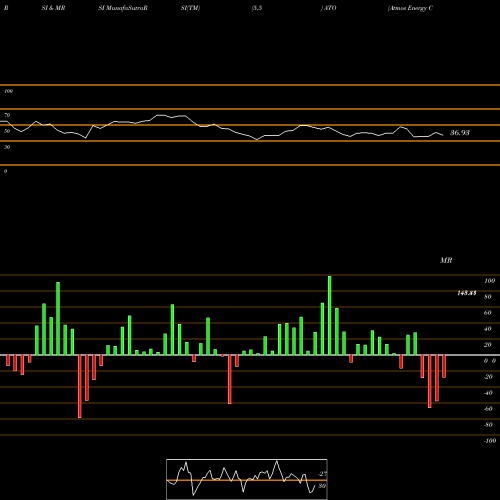500x500 pixels.
Task: Click the 60 label on MR axis
Action: point(487,313)
